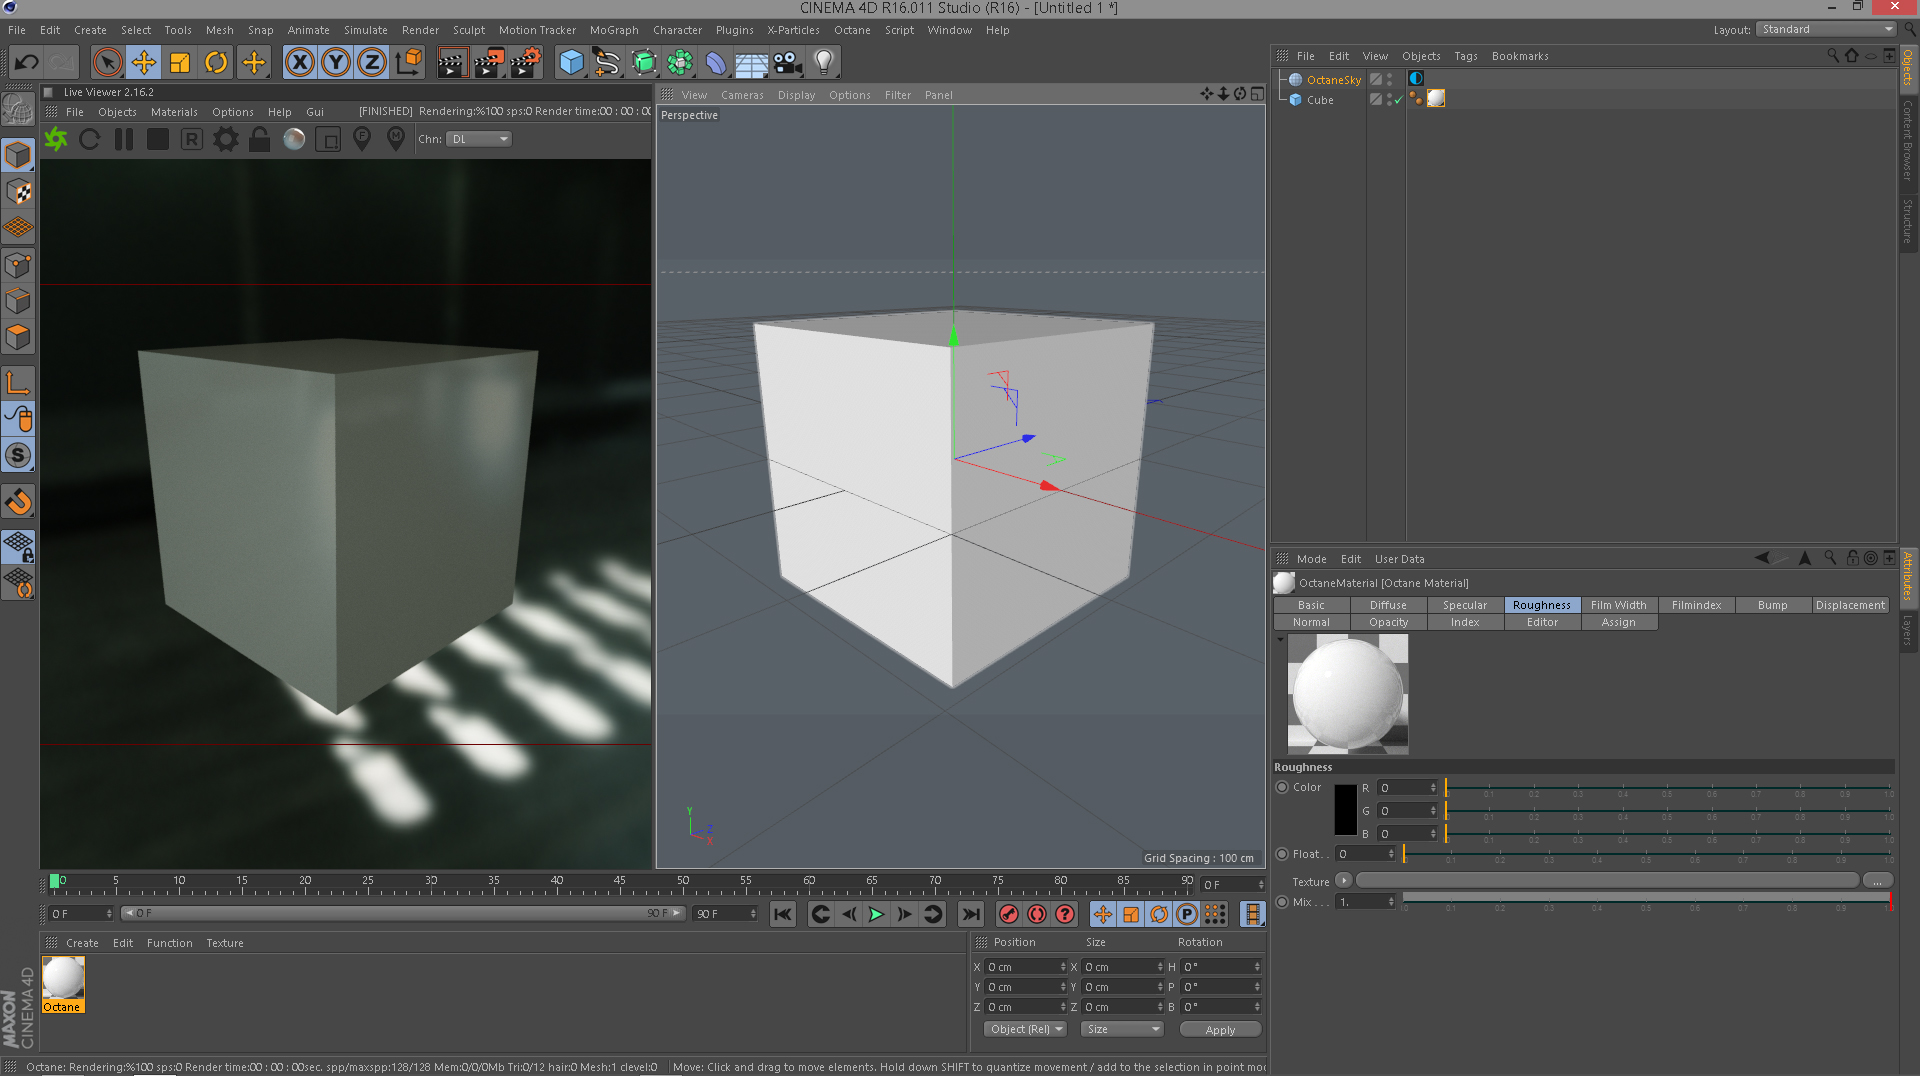
Task: Open the Layout Standard dropdown
Action: 1826,29
